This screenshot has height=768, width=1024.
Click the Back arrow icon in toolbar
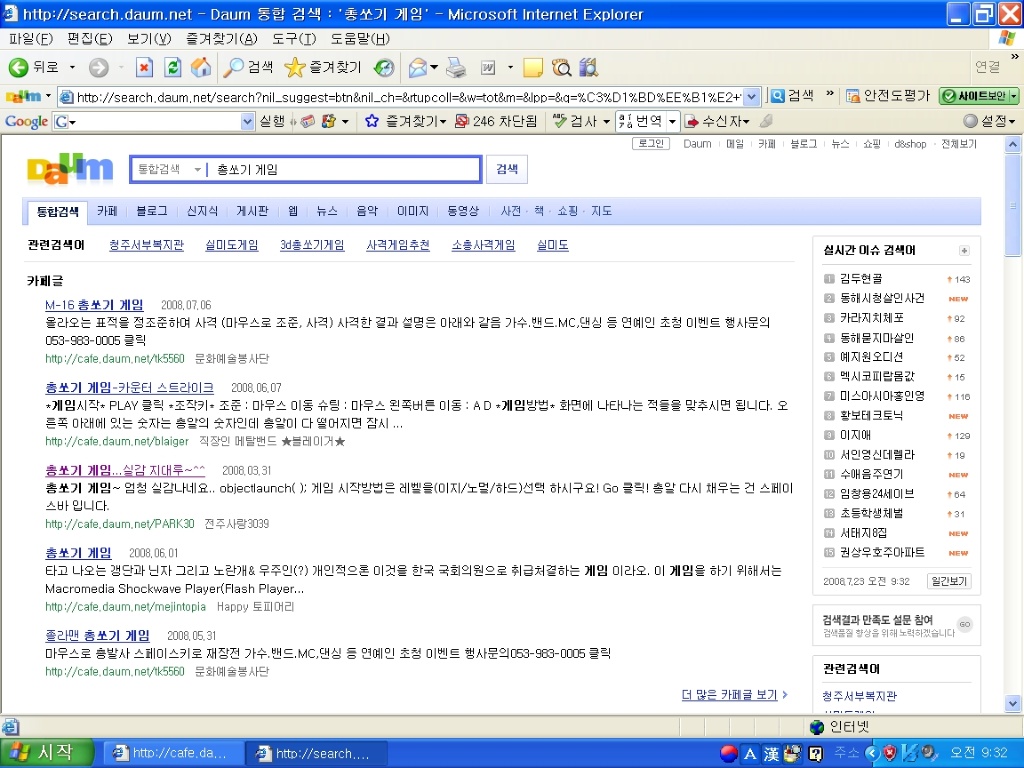point(18,67)
